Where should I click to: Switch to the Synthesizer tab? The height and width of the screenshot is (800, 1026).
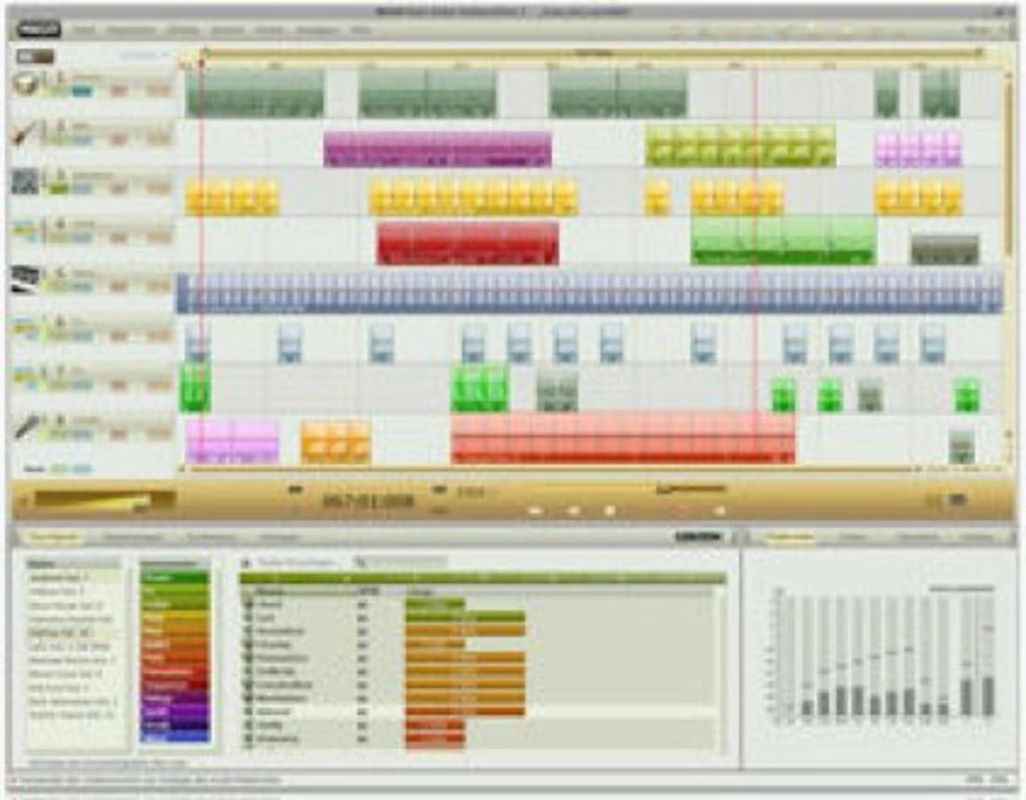[211, 538]
